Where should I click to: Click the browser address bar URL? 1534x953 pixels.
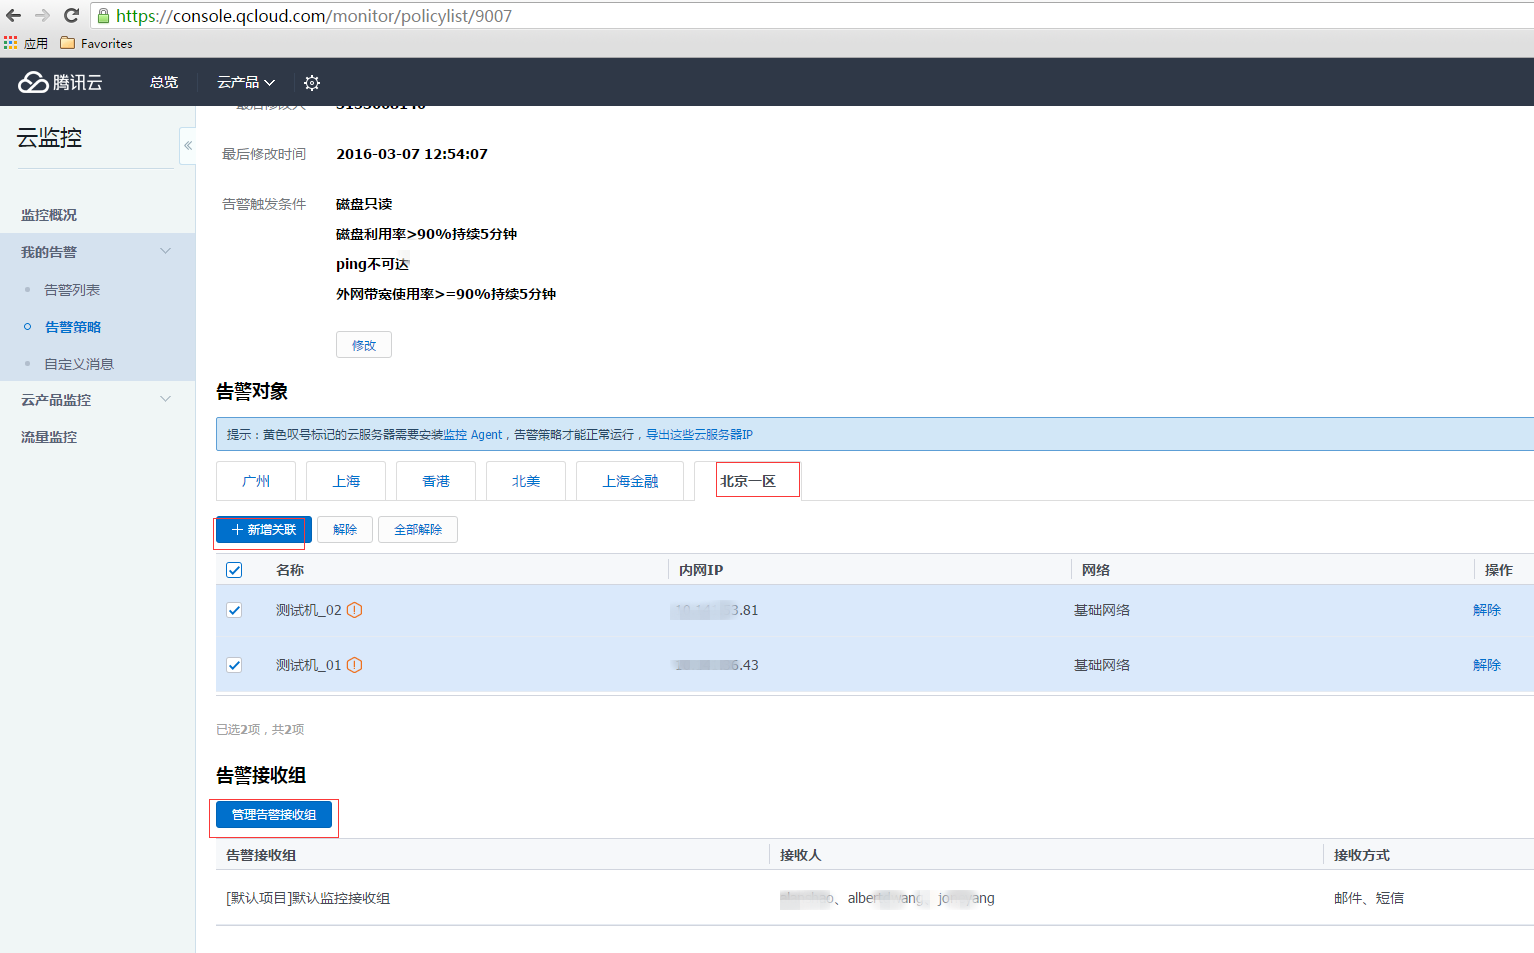[314, 16]
